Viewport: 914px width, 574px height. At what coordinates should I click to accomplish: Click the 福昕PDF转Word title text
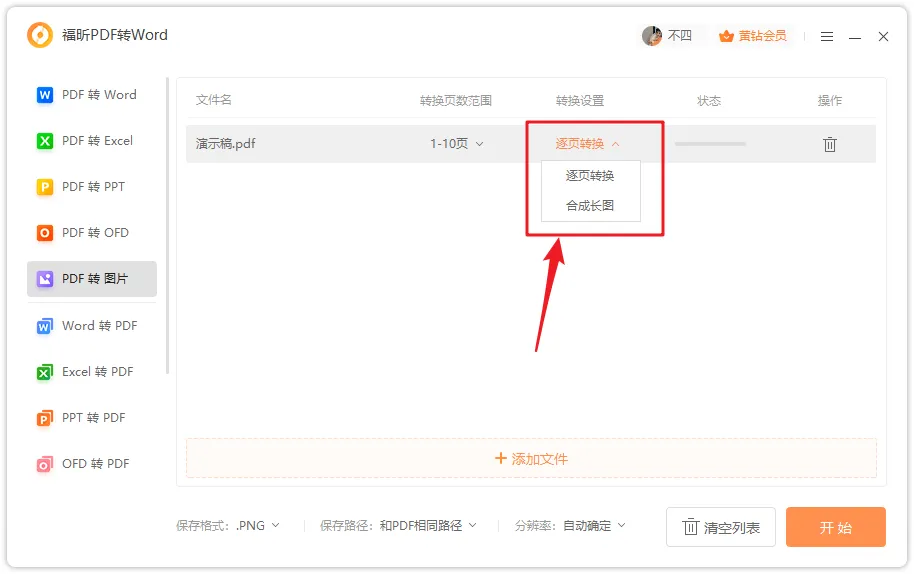[115, 35]
